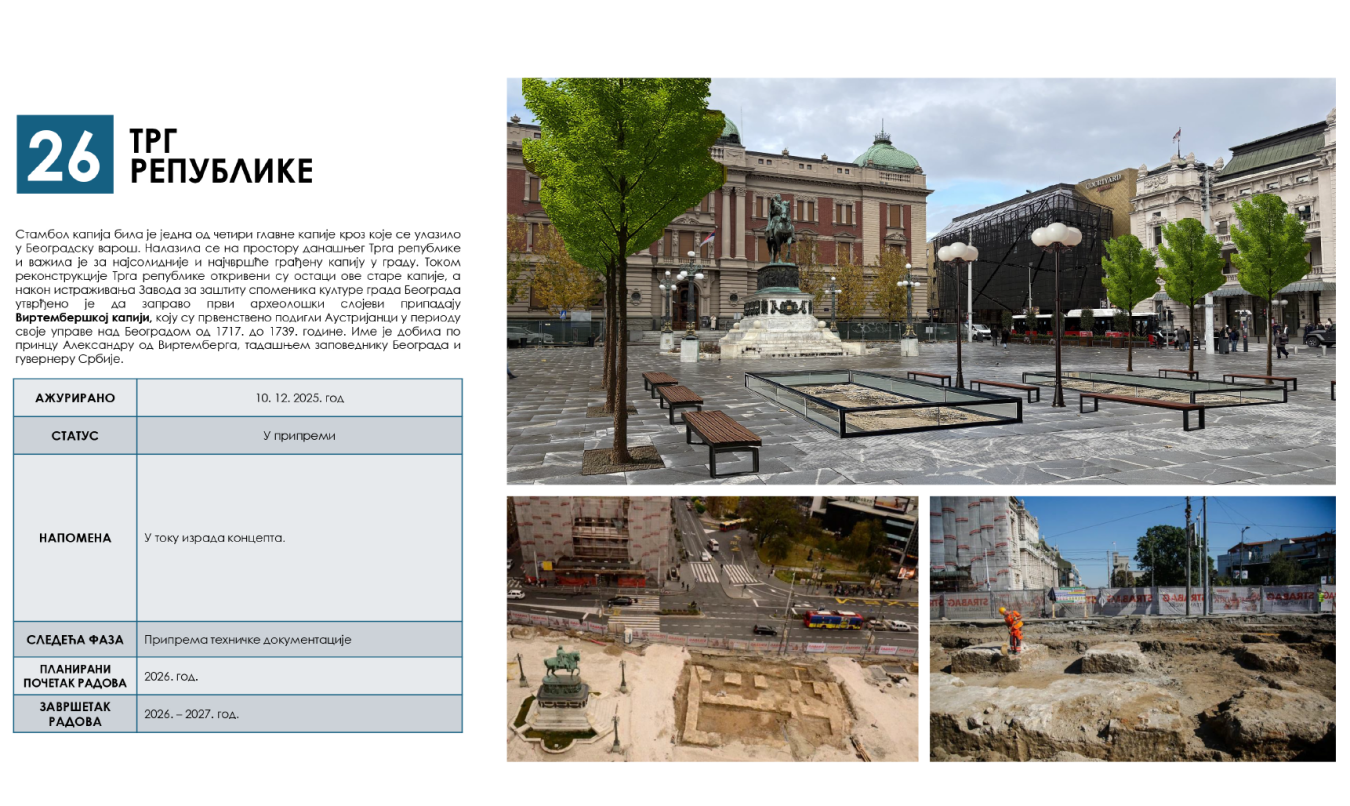Viewport: 1350px width, 806px height.
Task: Click the worker in orange vest
Action: click(x=1014, y=627)
